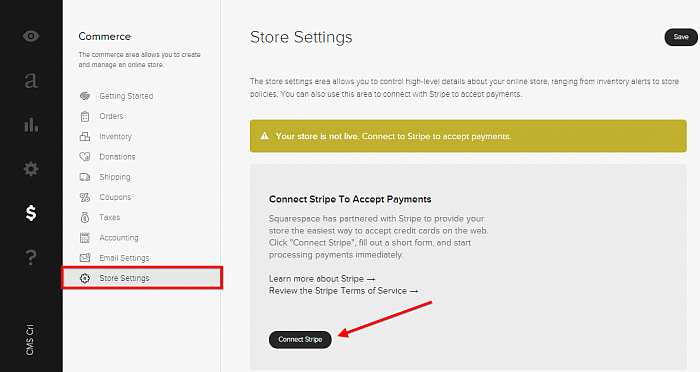
Task: Open Shipping section
Action: click(x=115, y=177)
